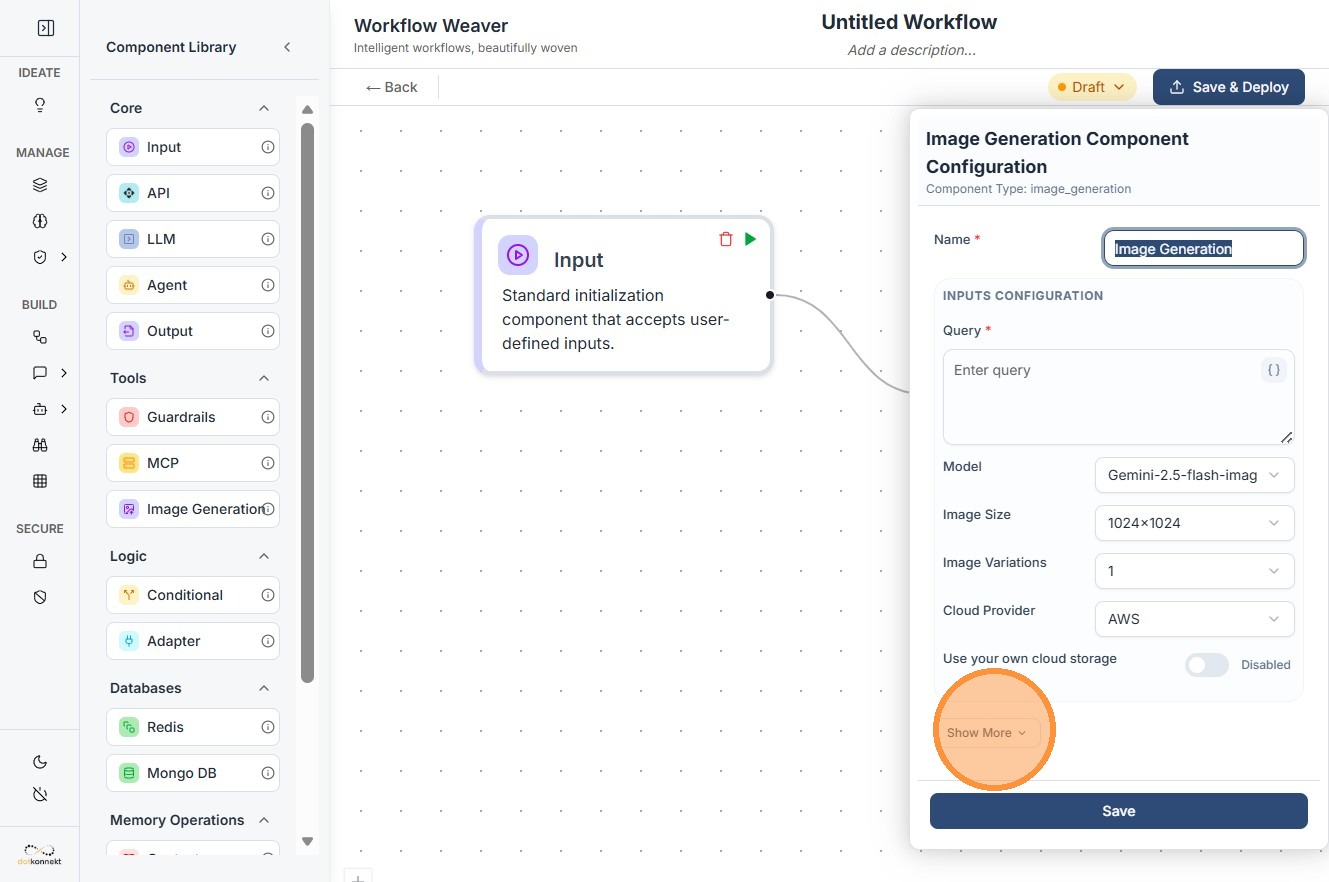Expand Show More options
The height and width of the screenshot is (882, 1329).
tap(987, 733)
